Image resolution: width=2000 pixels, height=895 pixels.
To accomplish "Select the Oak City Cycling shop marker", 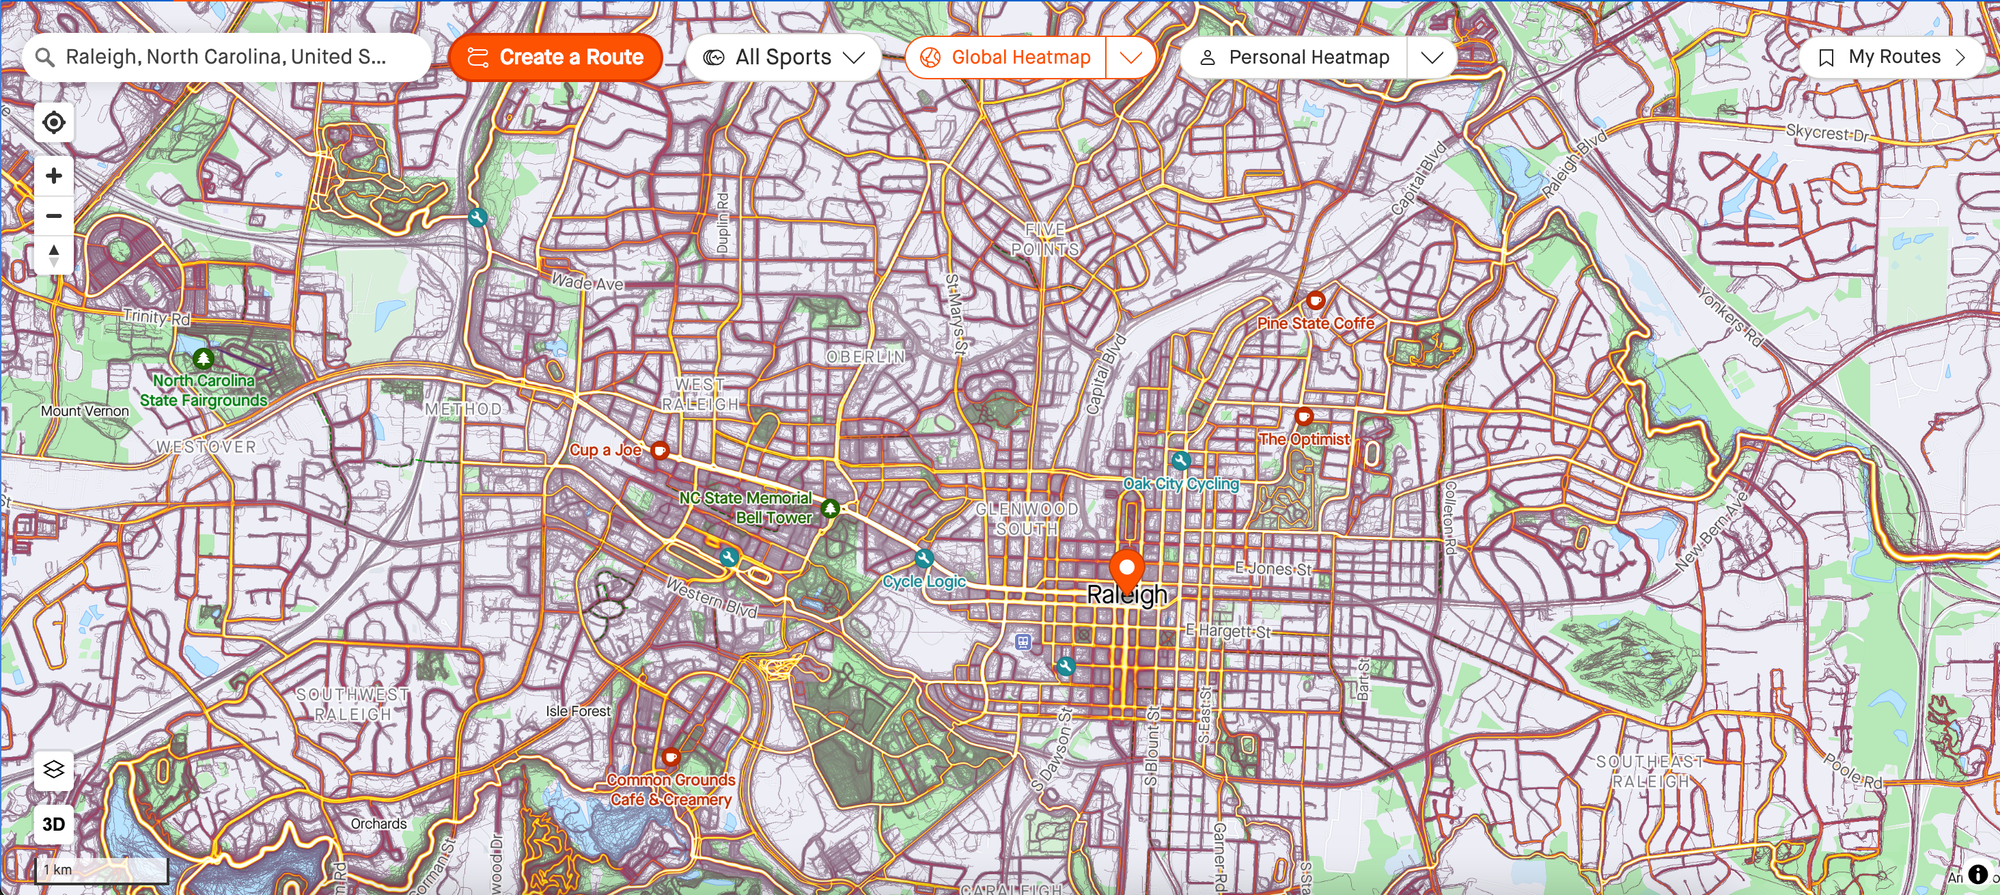I will point(1181,461).
